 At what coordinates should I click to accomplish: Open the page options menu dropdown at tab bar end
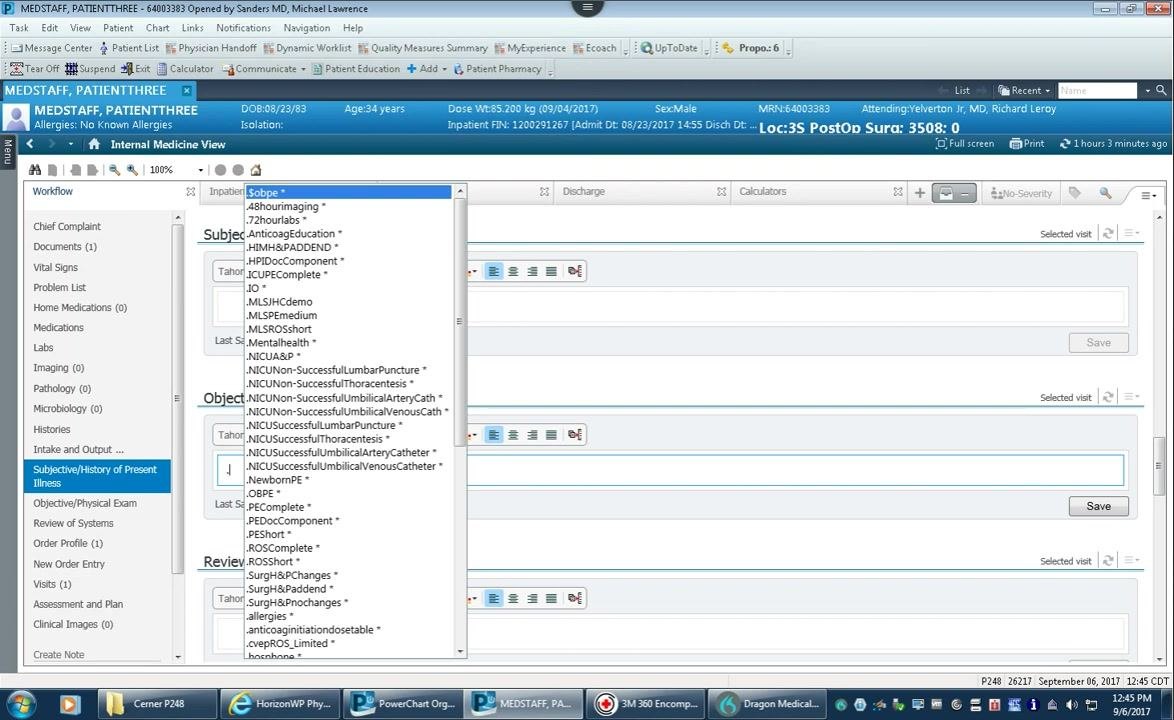(x=1149, y=195)
